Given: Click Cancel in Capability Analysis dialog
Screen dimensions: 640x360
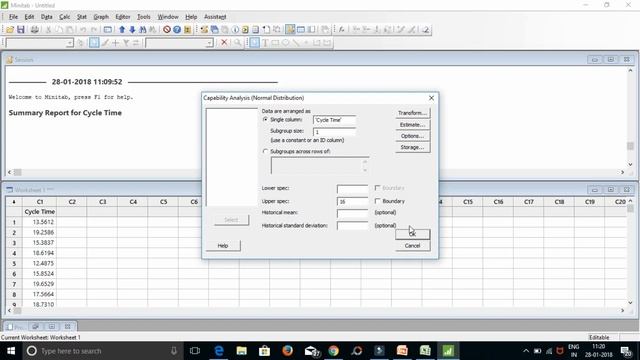Looking at the screenshot, I should click(x=412, y=246).
